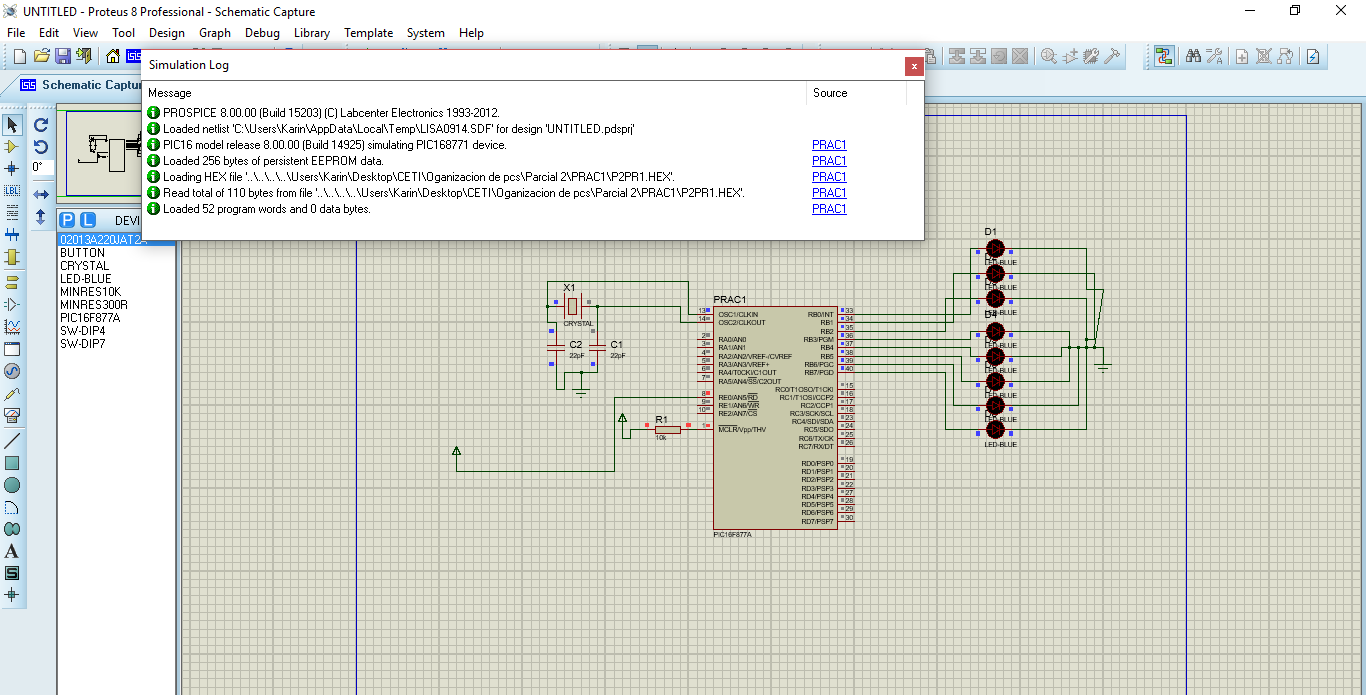
Task: Open the File menu
Action: 16,33
